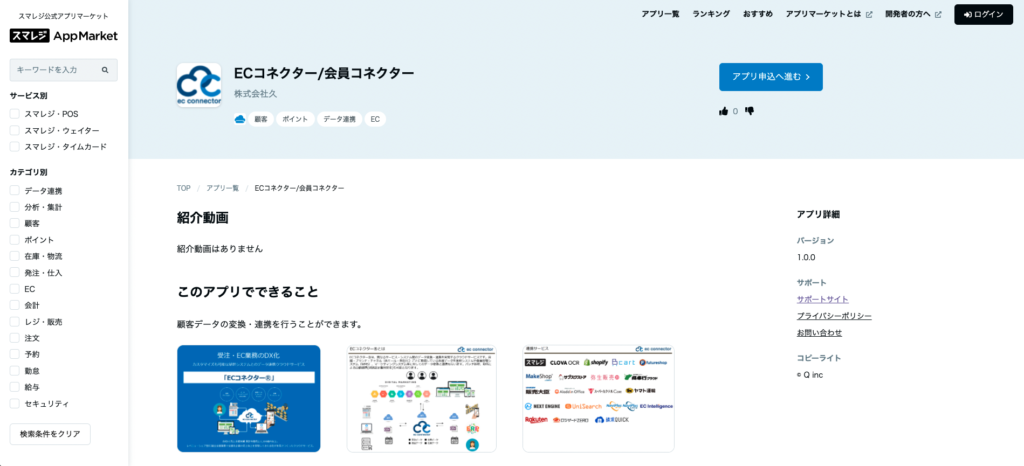Click the スマレジ AppMarket logo
Viewport: 1024px width, 466px height.
click(x=63, y=36)
